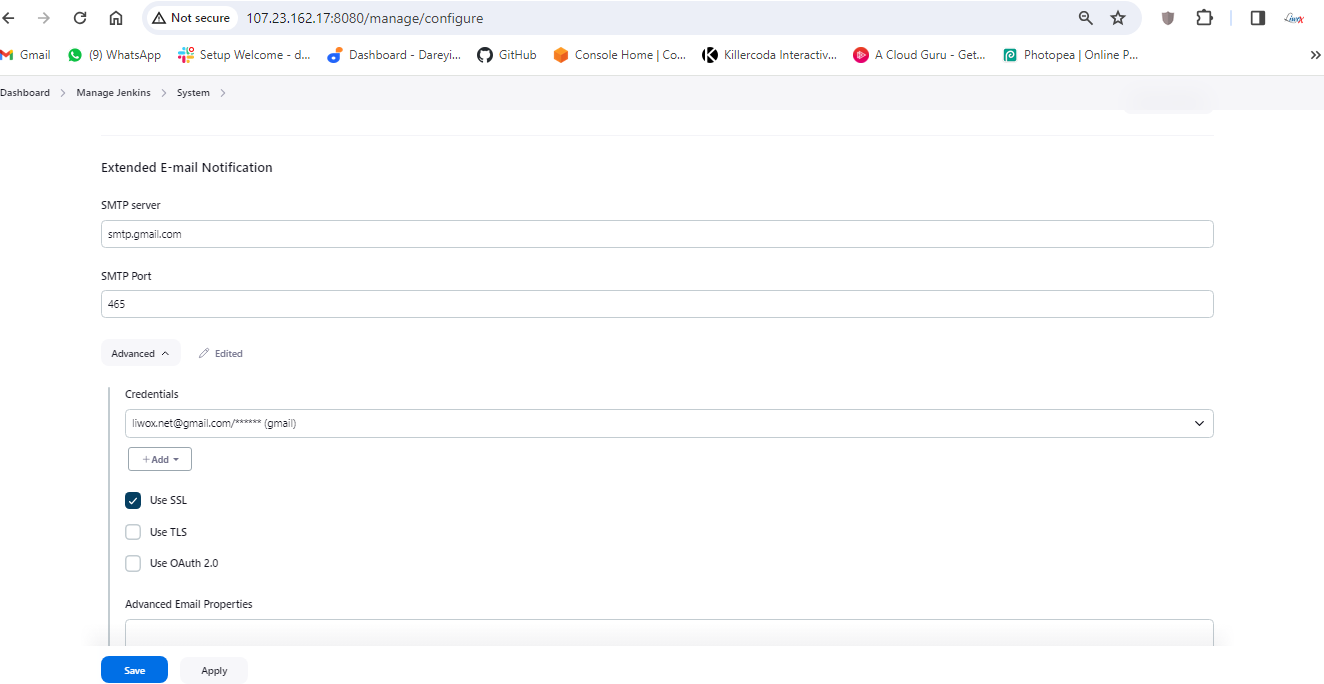Bookmark page with the star icon
Viewport: 1324px width, 684px height.
pos(1118,18)
